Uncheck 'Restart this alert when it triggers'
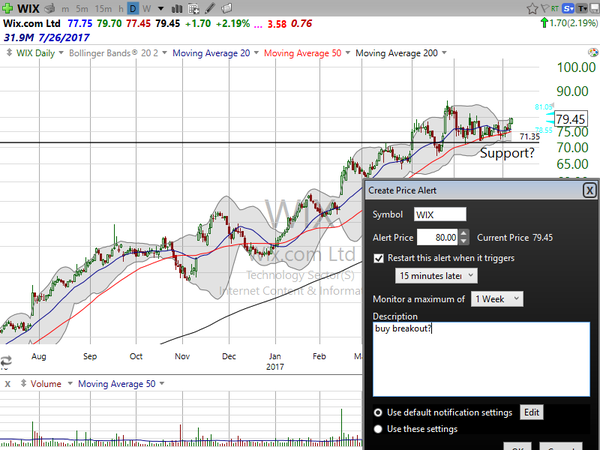 [378, 258]
